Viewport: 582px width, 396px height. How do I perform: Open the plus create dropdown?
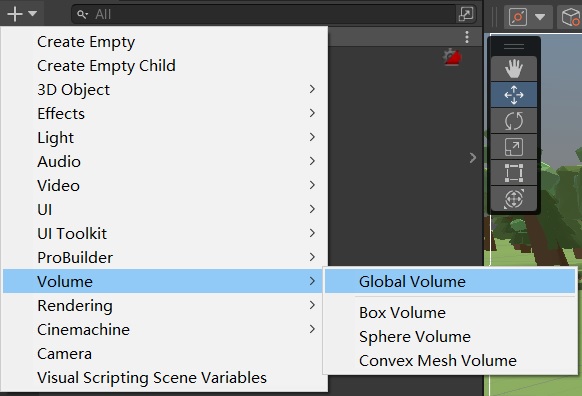tap(22, 14)
